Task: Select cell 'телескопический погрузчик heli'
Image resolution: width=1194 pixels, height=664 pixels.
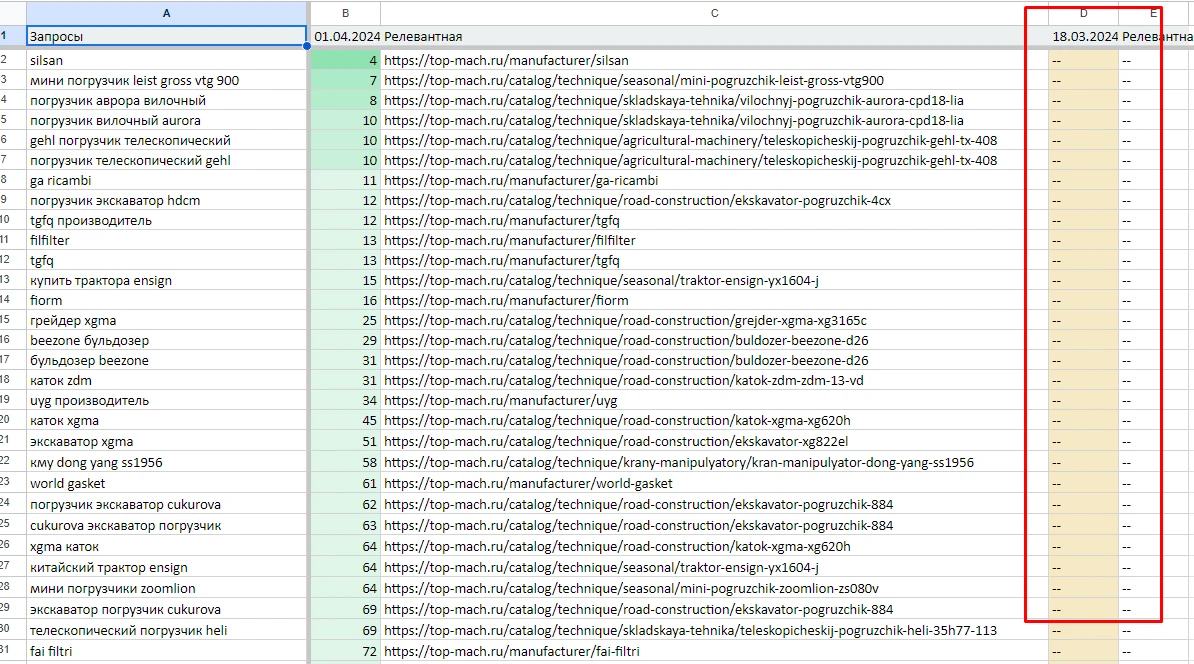Action: (166, 630)
